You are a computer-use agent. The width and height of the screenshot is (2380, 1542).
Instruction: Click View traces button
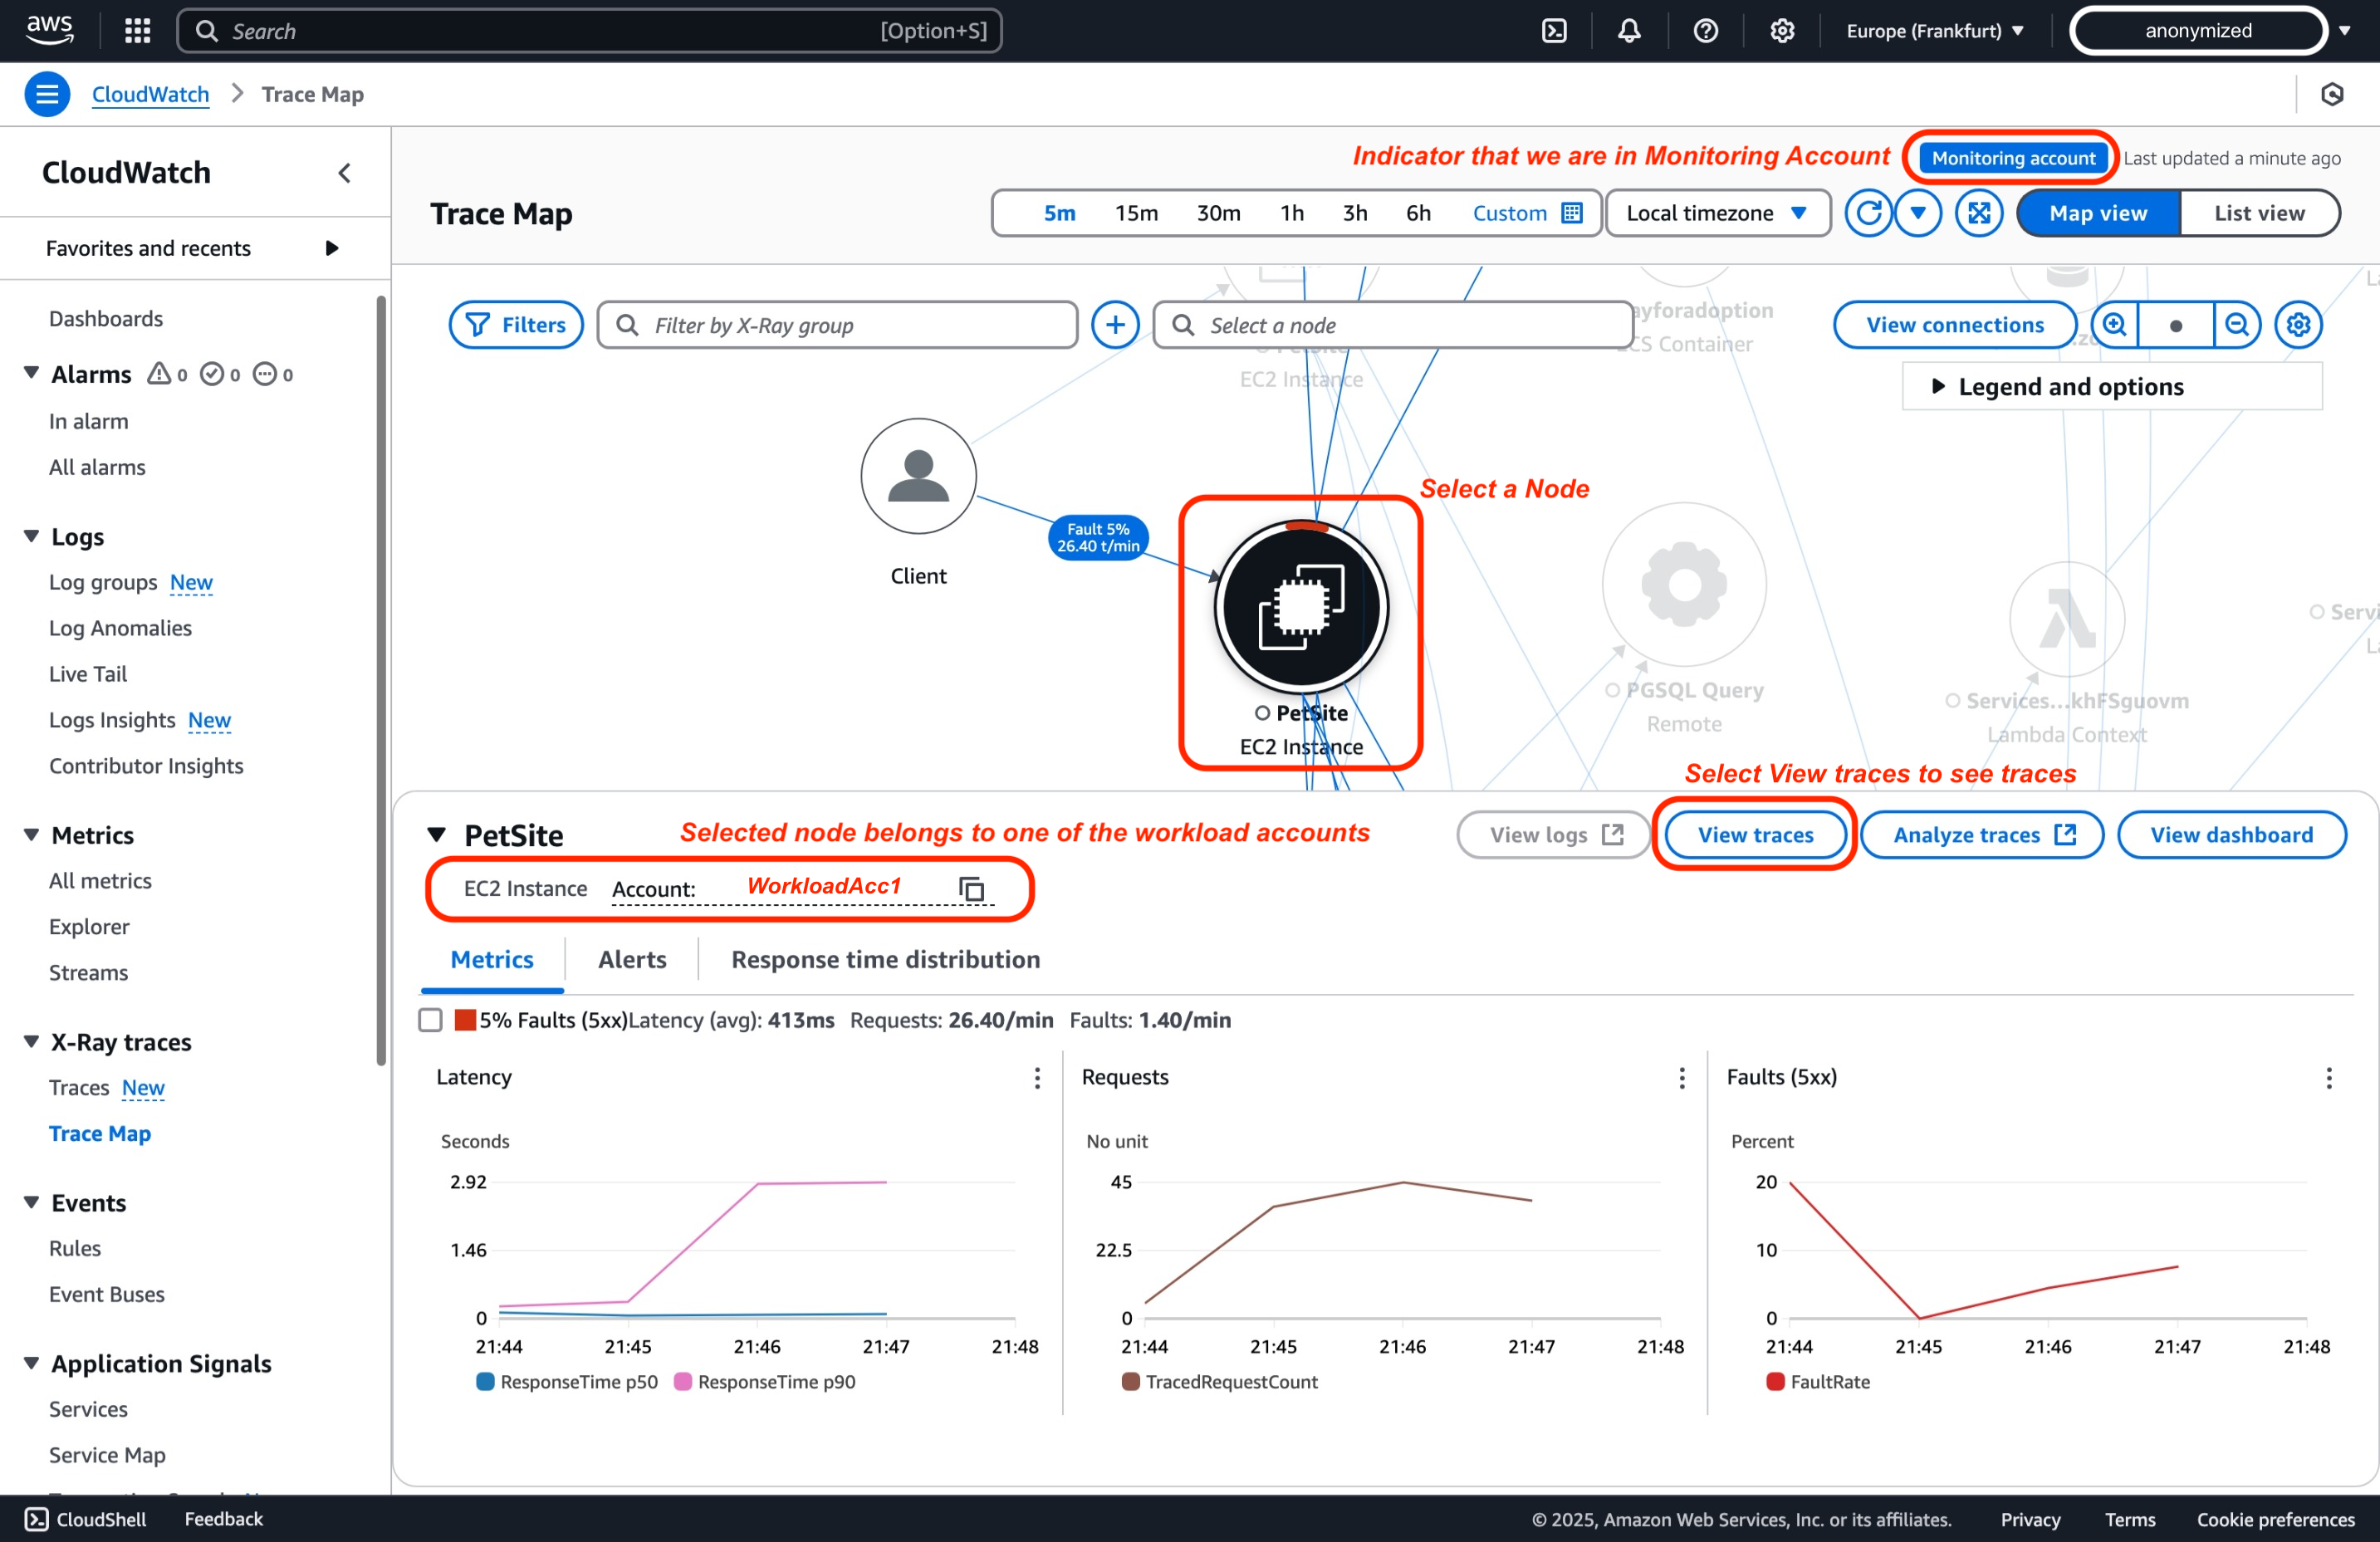(x=1755, y=834)
